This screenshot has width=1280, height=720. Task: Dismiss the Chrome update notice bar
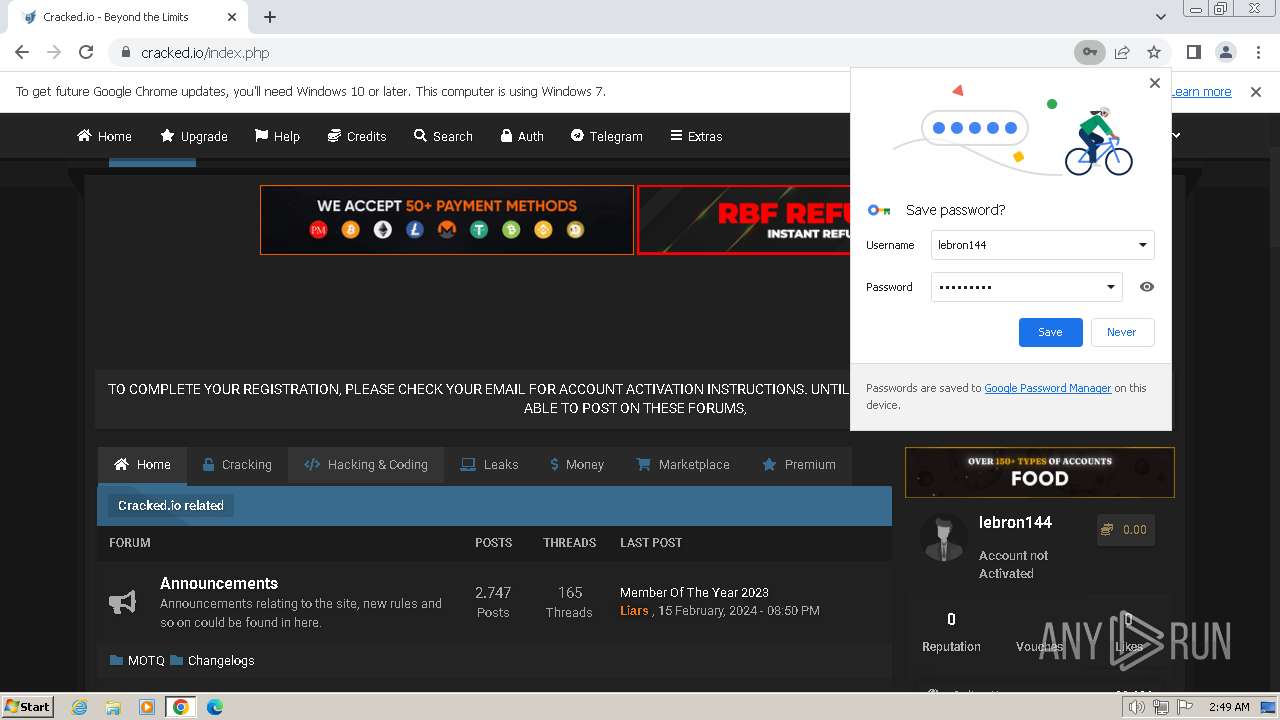(x=1256, y=91)
